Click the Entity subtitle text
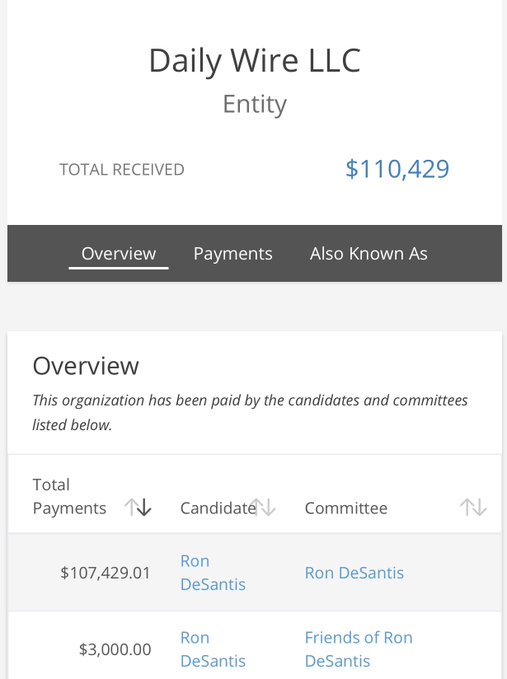The width and height of the screenshot is (507, 679). 255,105
